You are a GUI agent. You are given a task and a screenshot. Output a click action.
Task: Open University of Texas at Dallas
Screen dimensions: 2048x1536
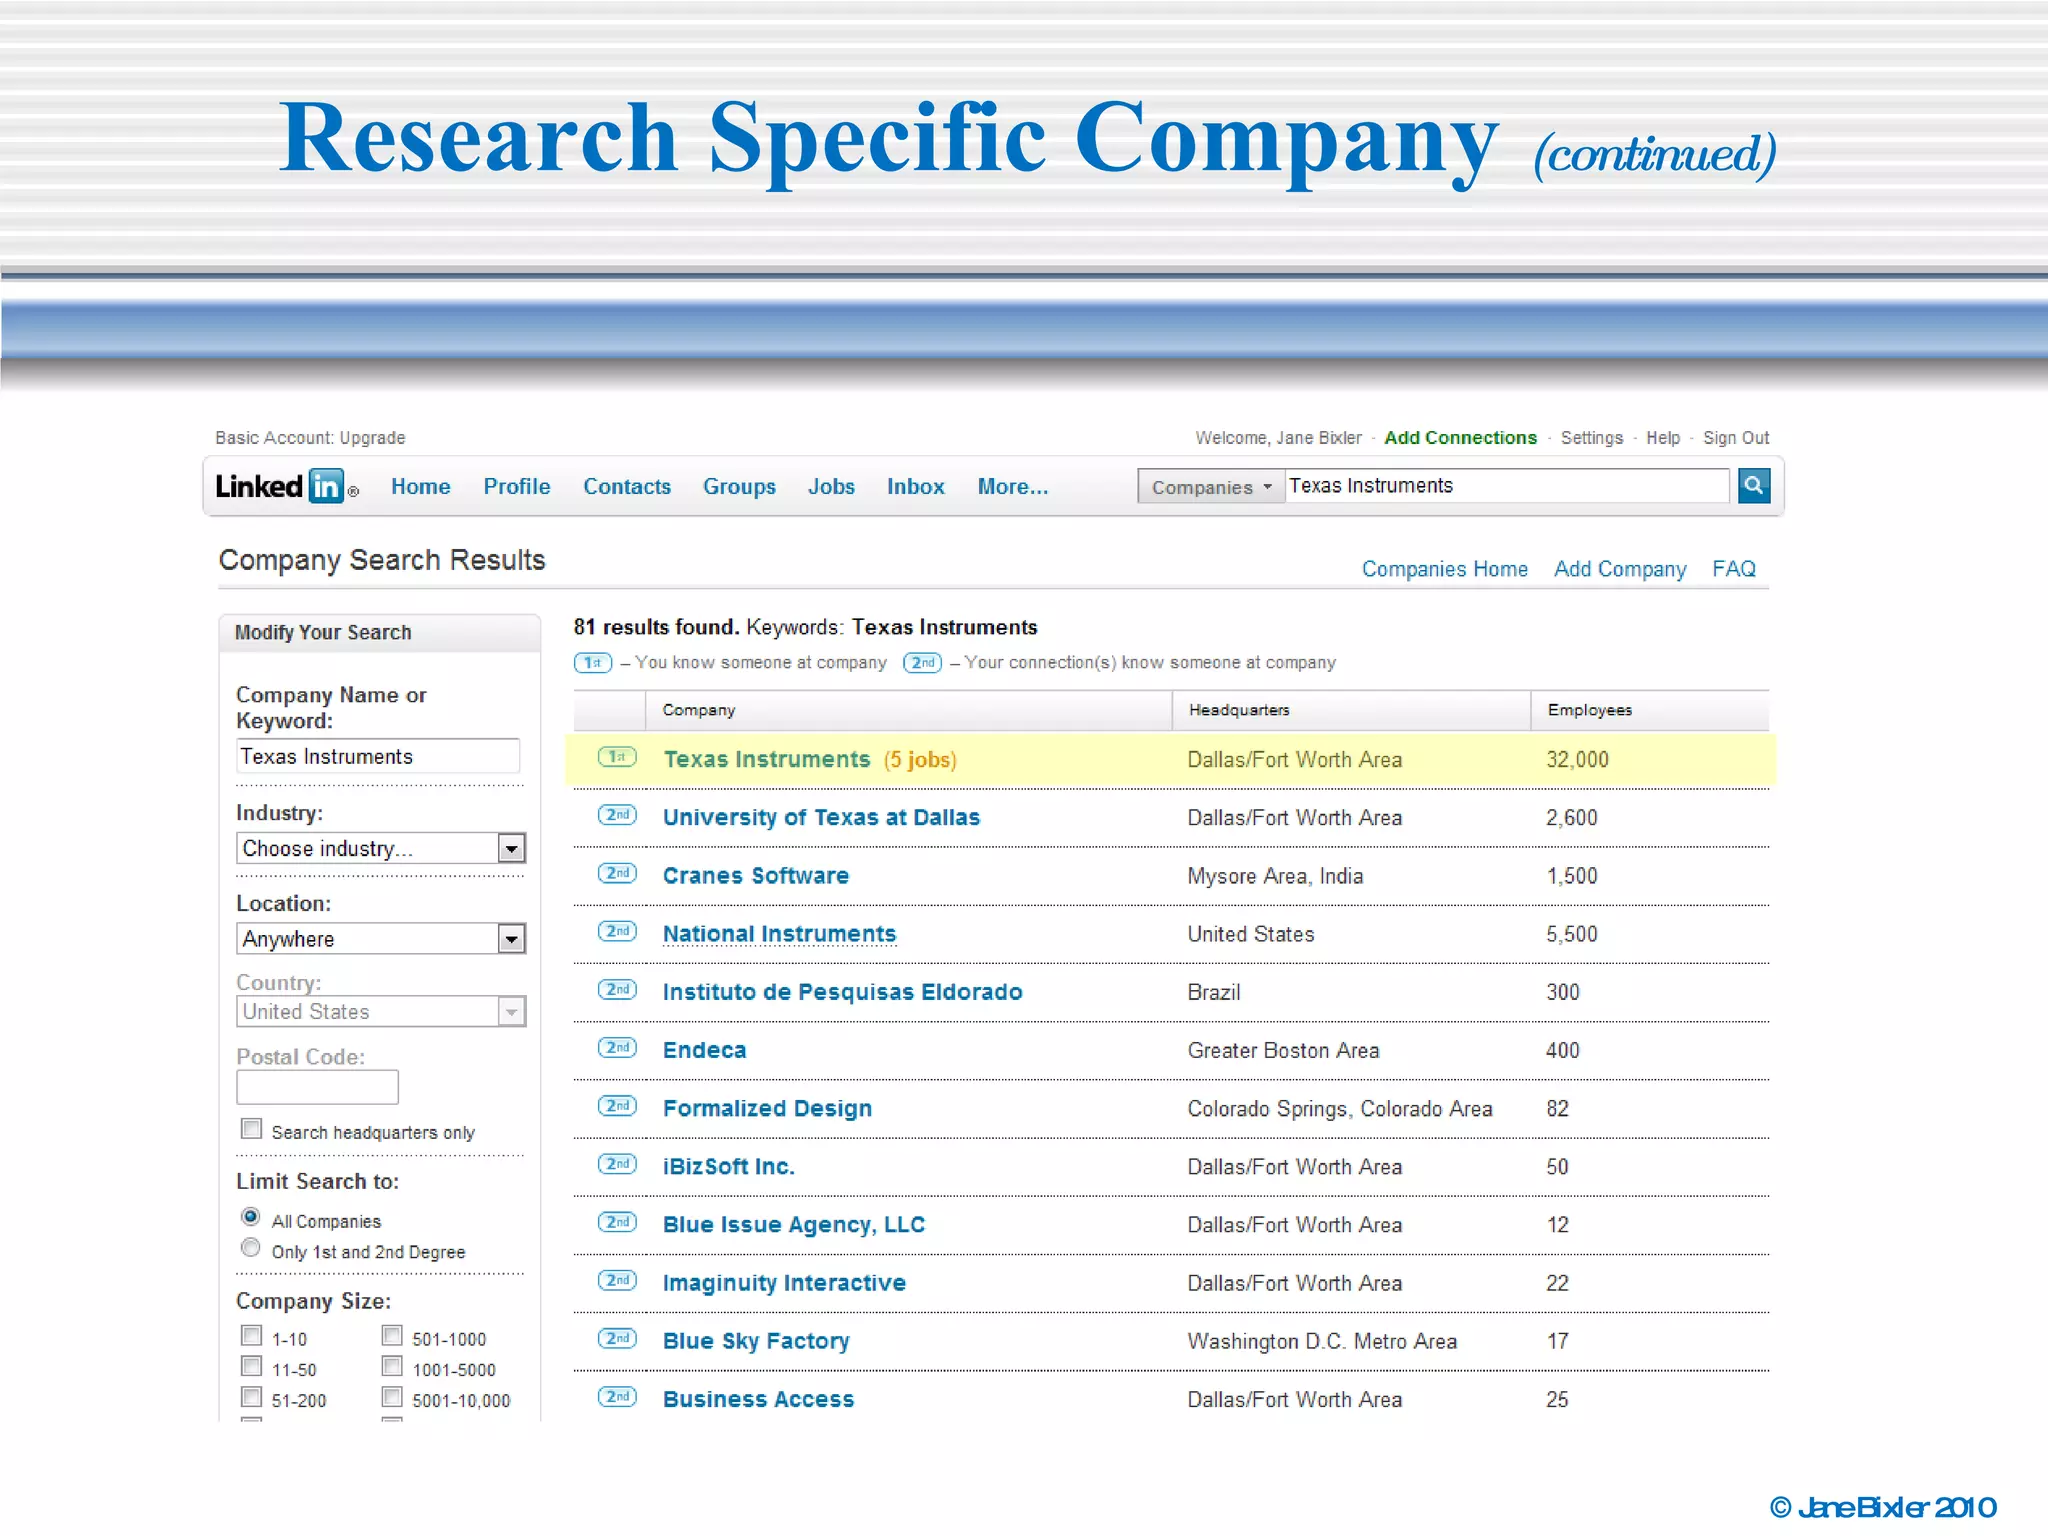pyautogui.click(x=821, y=817)
